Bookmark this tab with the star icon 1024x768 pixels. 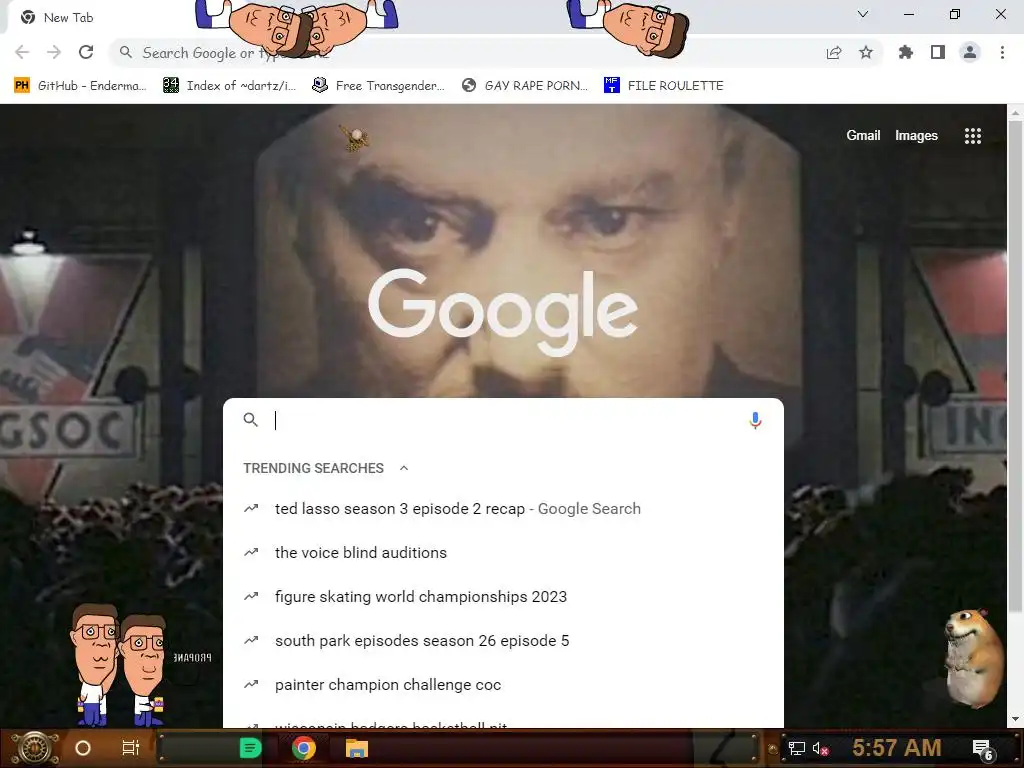[866, 52]
